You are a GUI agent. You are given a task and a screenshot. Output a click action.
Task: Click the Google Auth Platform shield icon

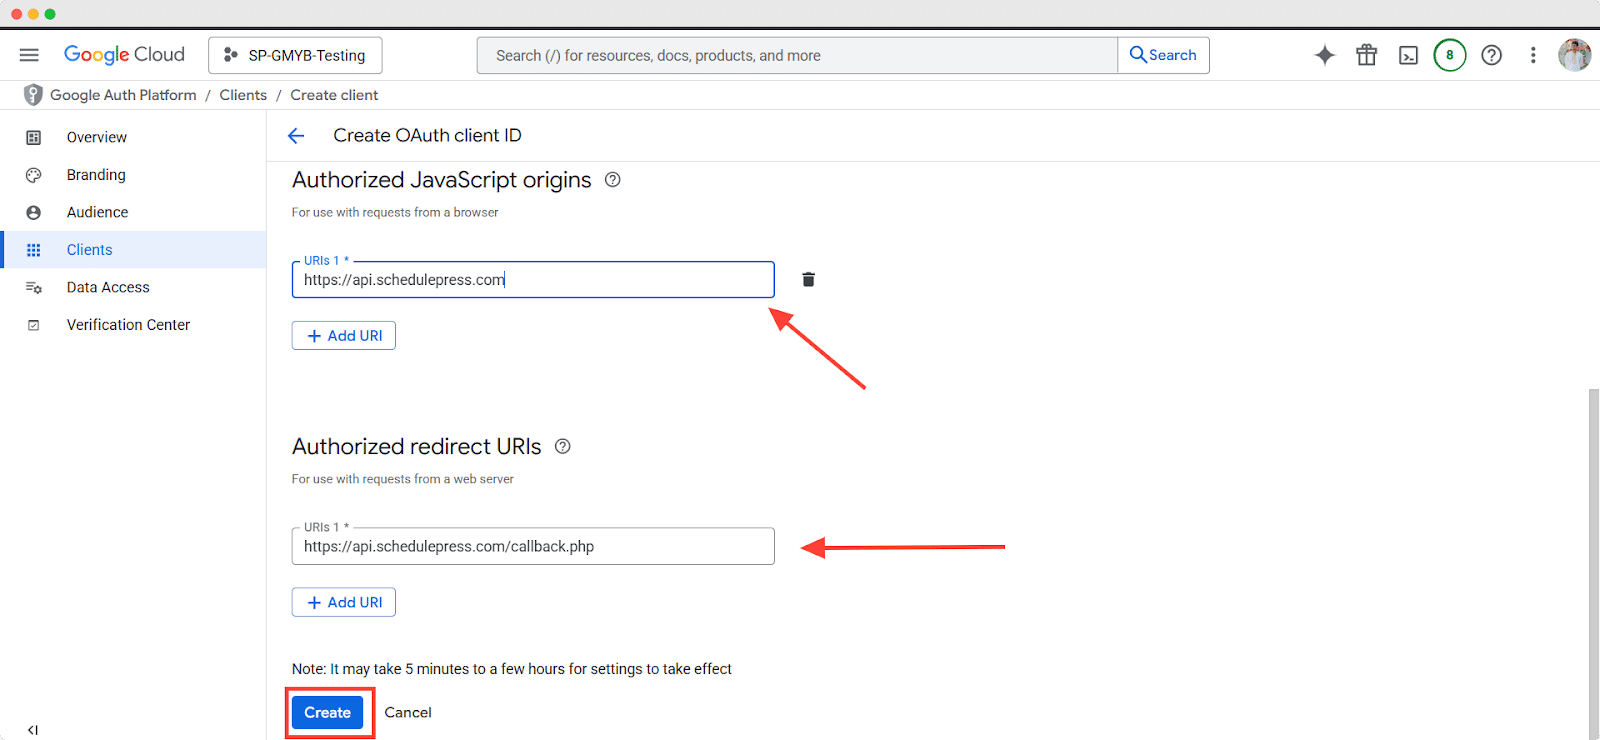tap(33, 95)
